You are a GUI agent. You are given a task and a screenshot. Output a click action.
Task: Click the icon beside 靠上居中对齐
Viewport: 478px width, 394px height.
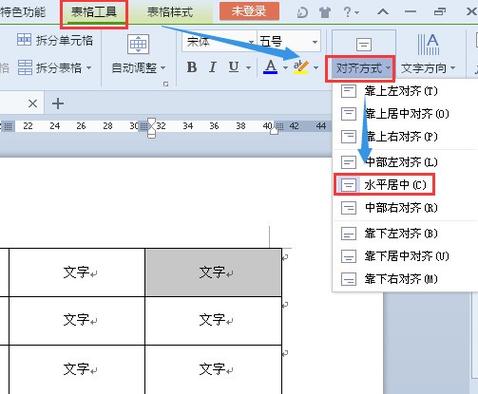(x=348, y=114)
